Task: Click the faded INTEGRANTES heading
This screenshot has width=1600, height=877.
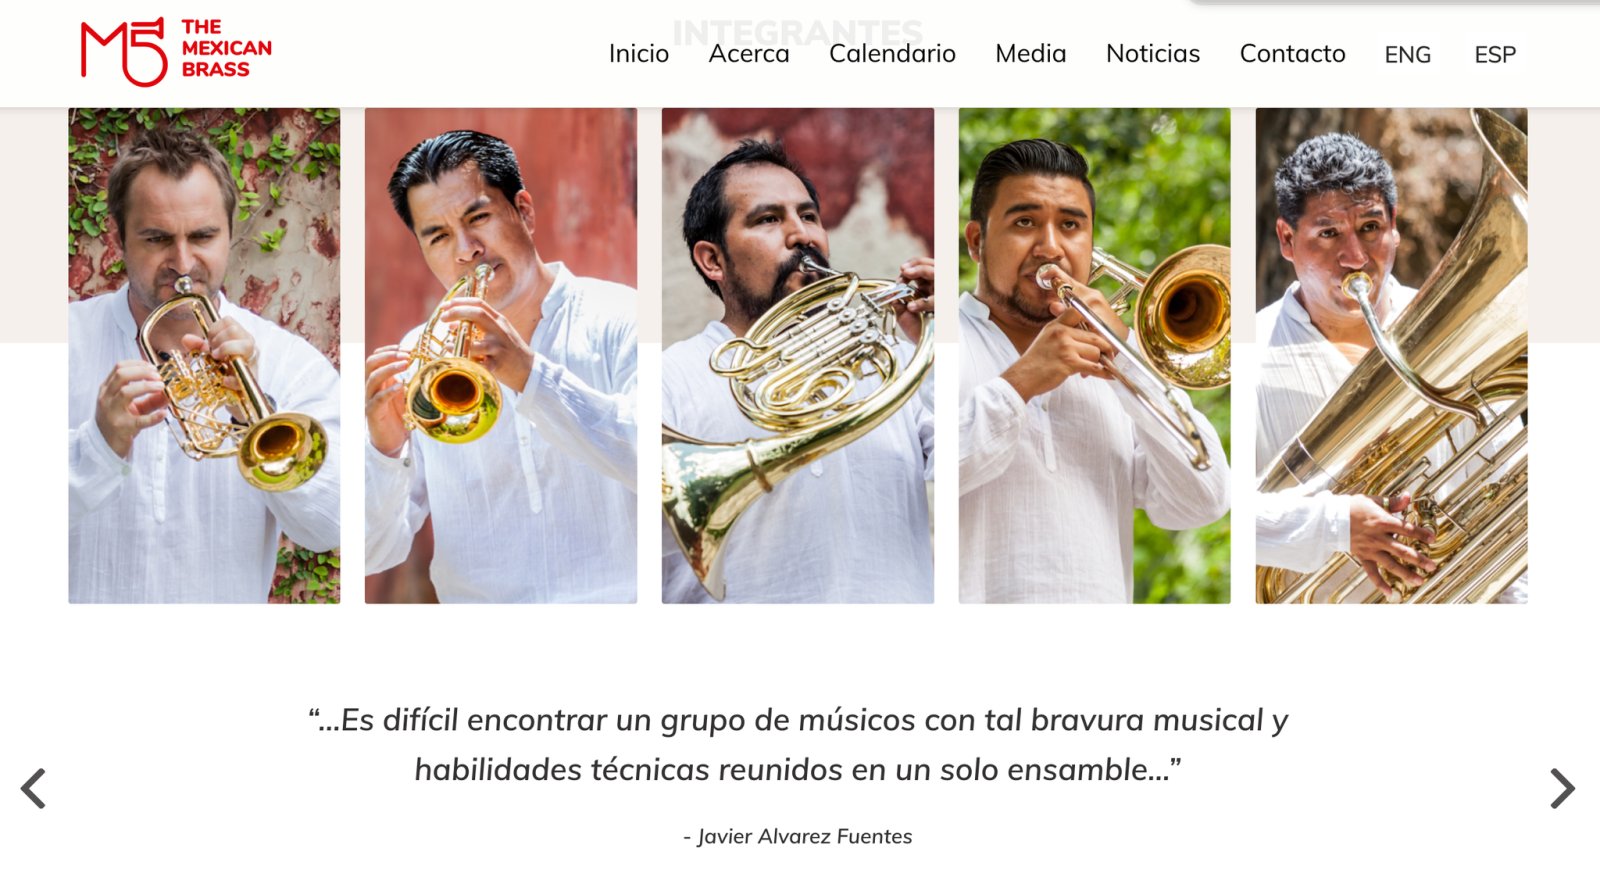Action: point(798,33)
